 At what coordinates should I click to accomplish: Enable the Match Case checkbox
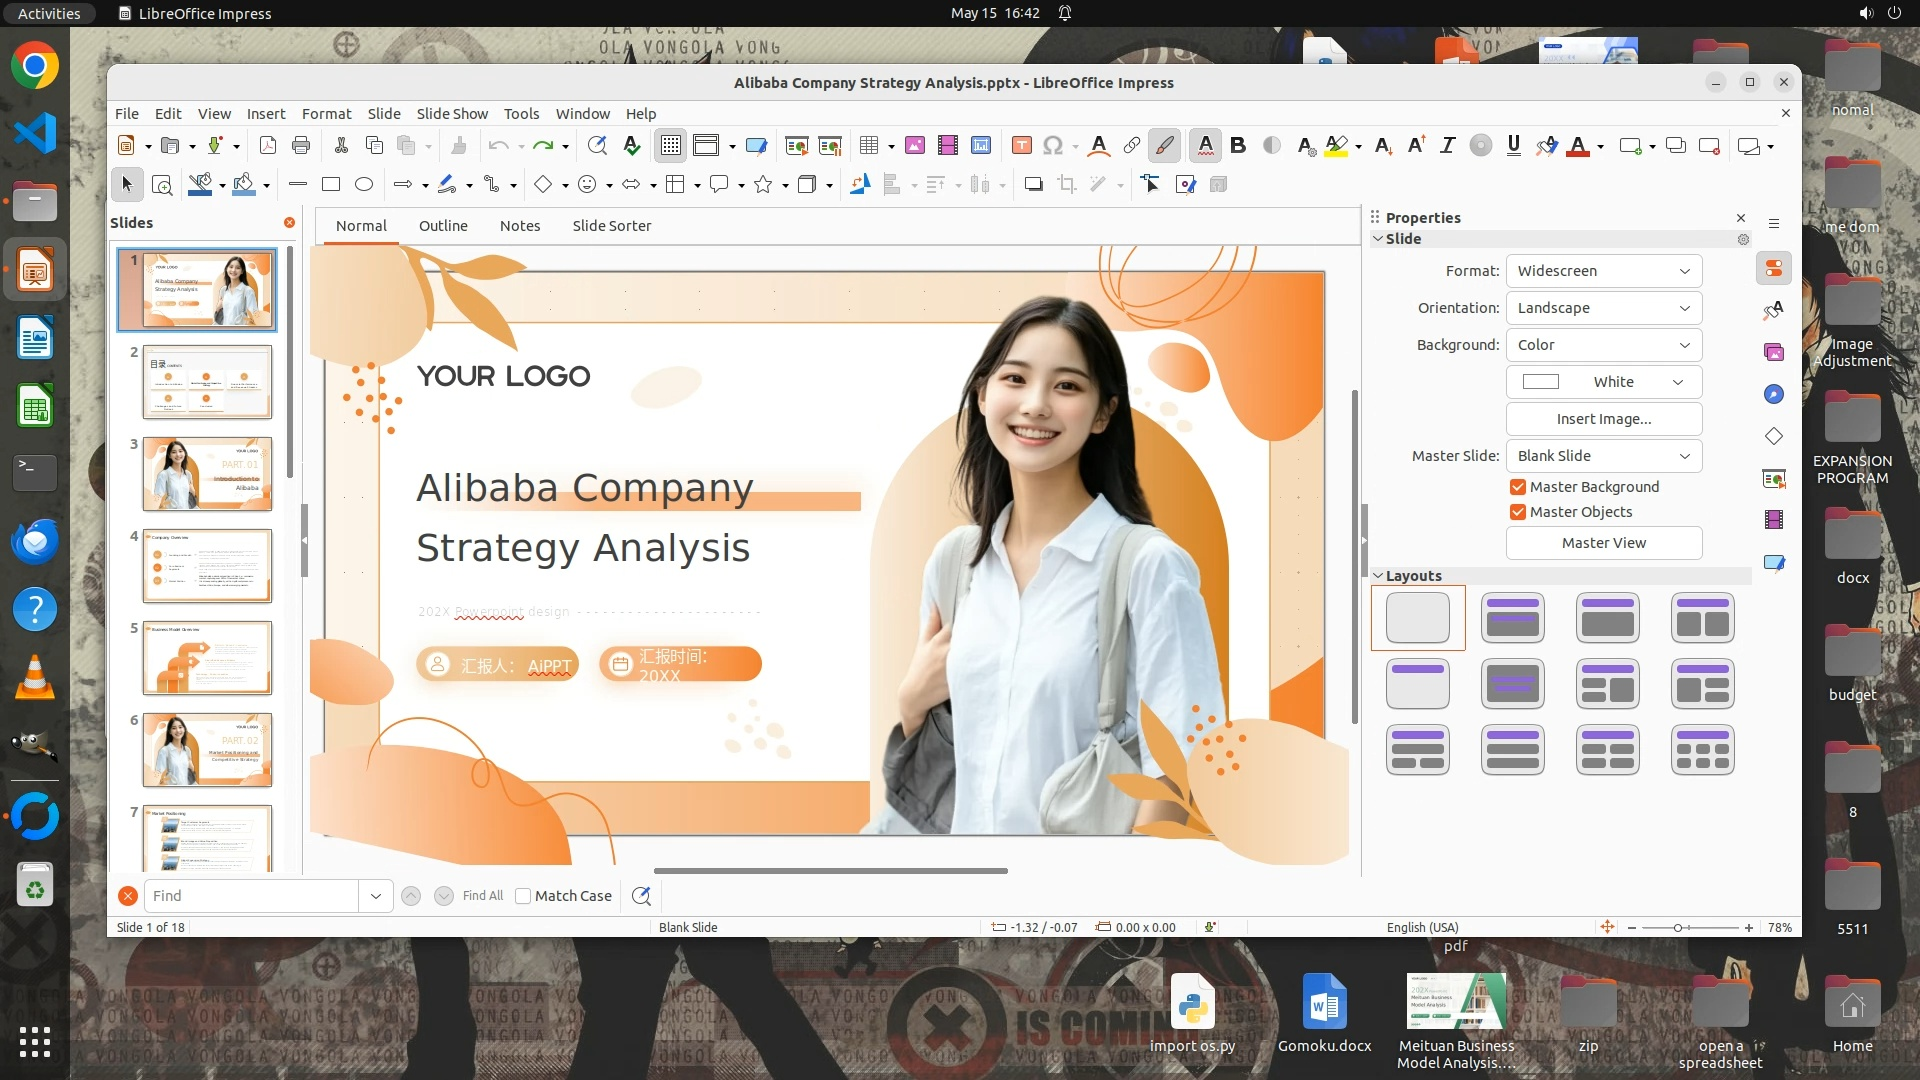click(x=523, y=896)
